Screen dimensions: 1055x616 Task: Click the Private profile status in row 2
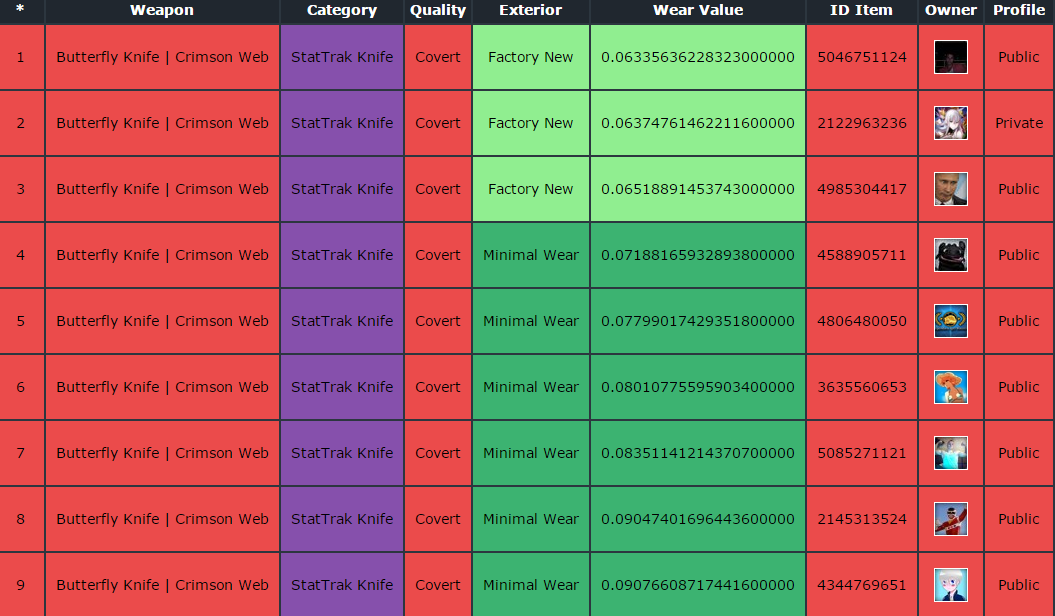[x=1019, y=123]
